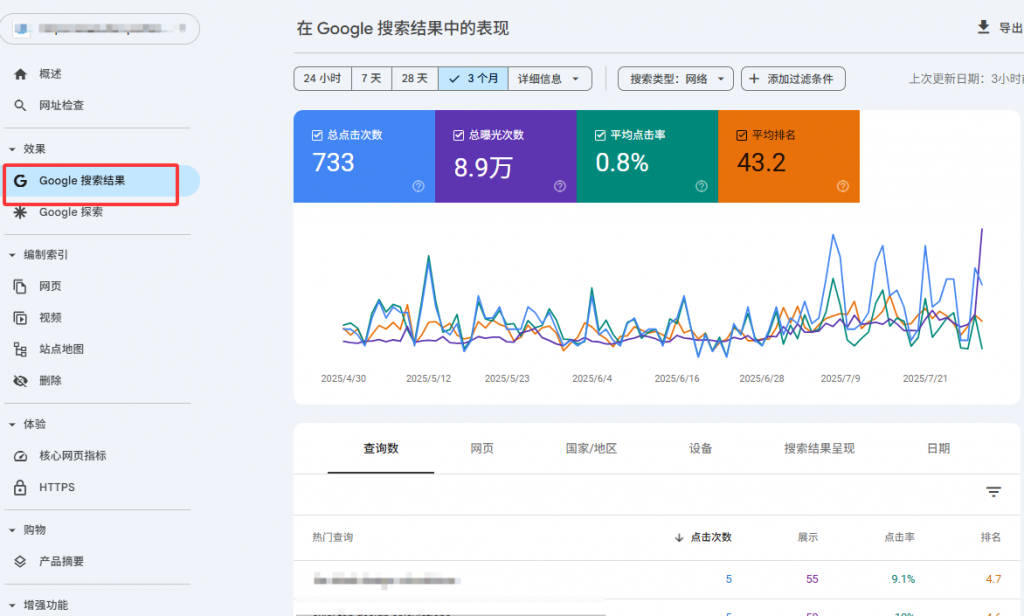Select the 设备 tab
Viewport: 1024px width, 616px height.
pyautogui.click(x=700, y=449)
